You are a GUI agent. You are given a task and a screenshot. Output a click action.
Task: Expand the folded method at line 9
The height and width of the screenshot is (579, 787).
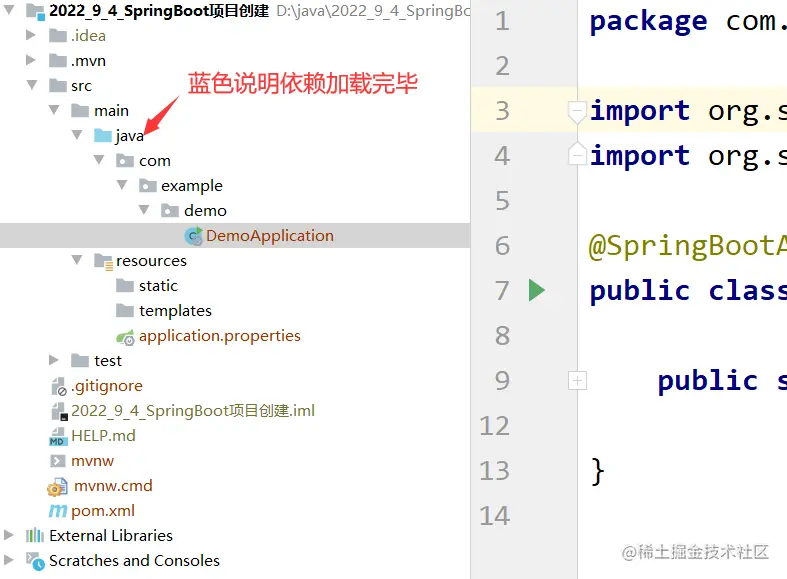(577, 381)
